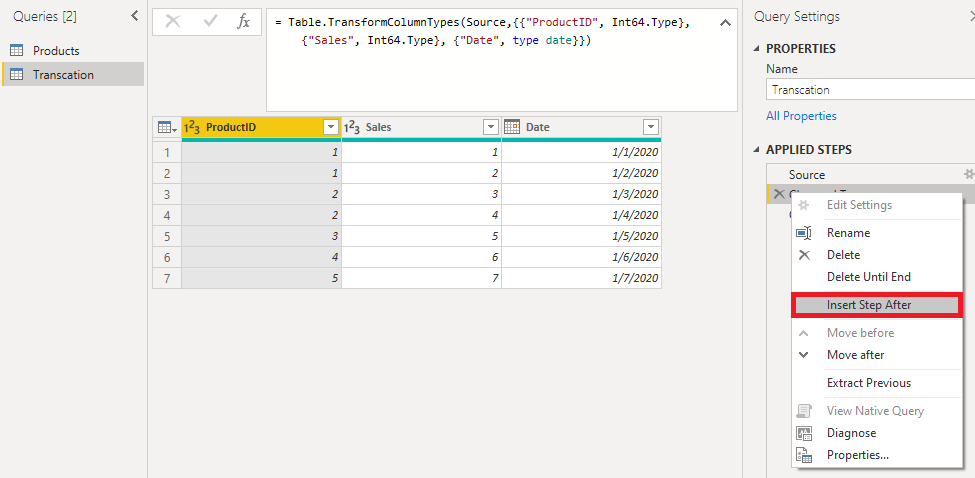Click the 1/4/2020 date cell

point(581,215)
